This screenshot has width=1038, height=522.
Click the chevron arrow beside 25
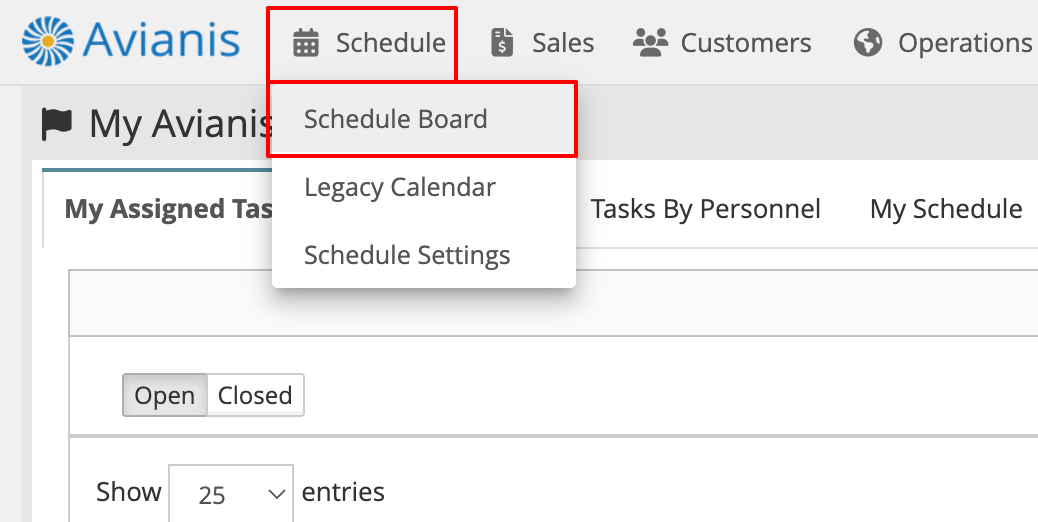point(276,494)
